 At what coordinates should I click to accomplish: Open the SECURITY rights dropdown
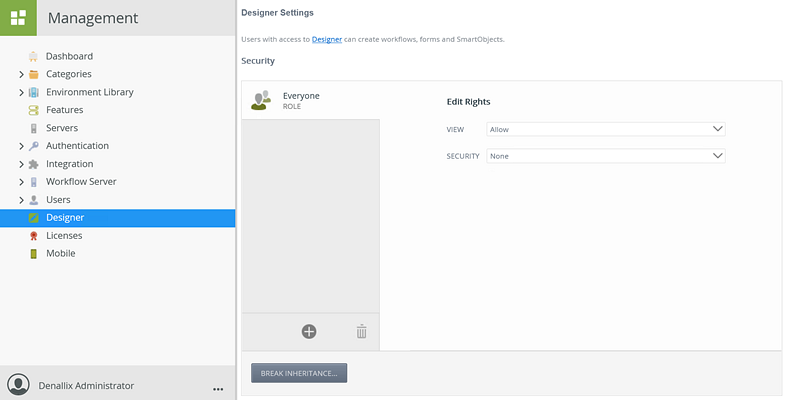pyautogui.click(x=605, y=156)
